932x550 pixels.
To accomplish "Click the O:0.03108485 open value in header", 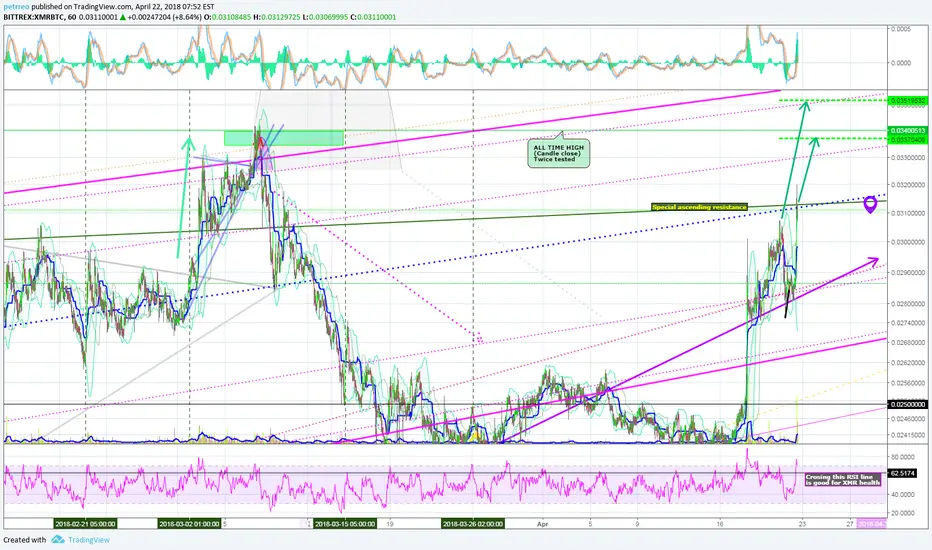I will pos(227,17).
